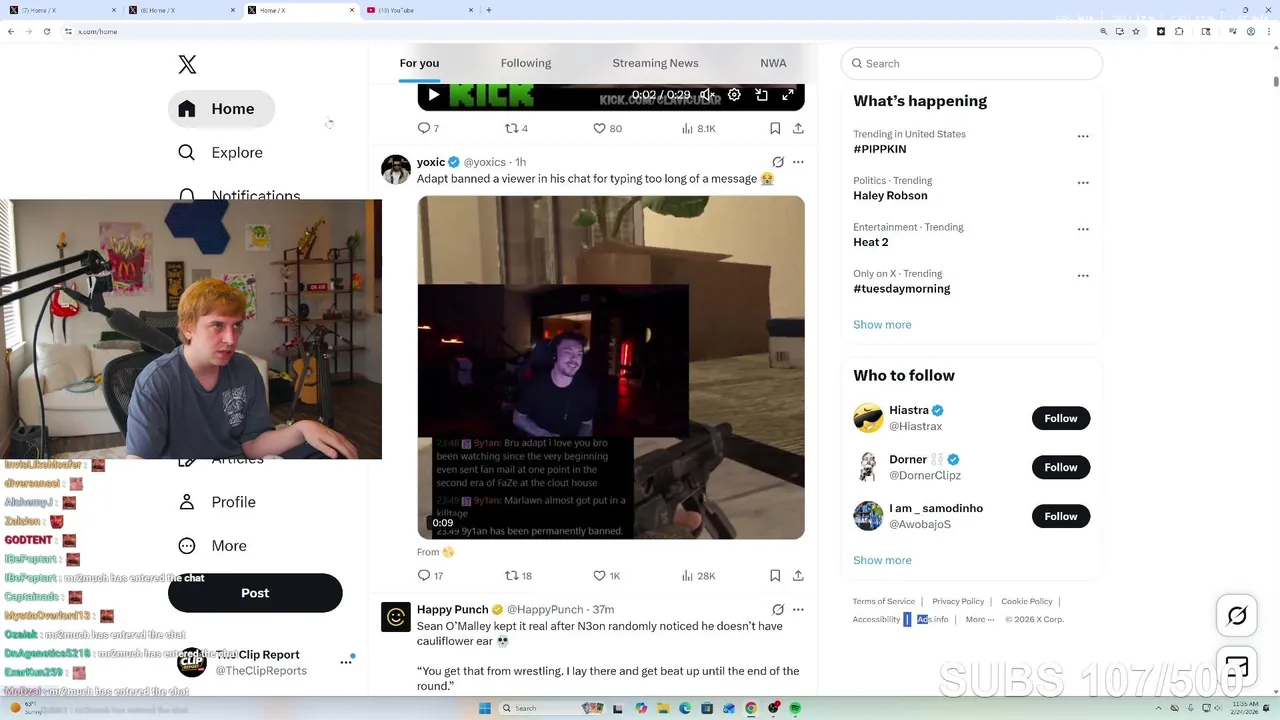The height and width of the screenshot is (720, 1280).
Task: Open Kick video playback settings gear
Action: pyautogui.click(x=734, y=95)
